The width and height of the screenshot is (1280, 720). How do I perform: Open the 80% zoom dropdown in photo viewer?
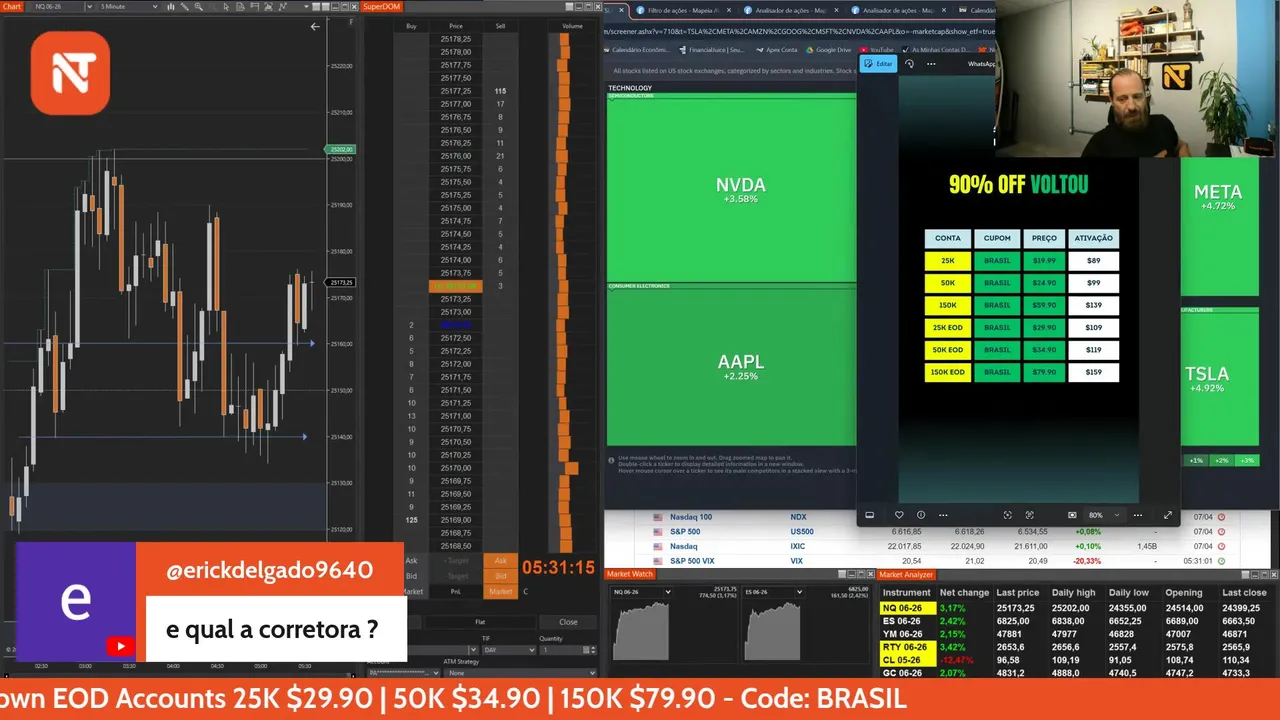click(x=1105, y=515)
